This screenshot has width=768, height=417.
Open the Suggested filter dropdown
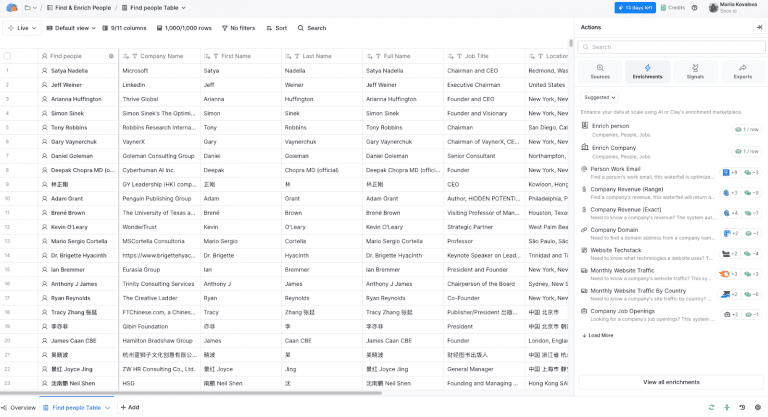pyautogui.click(x=598, y=98)
